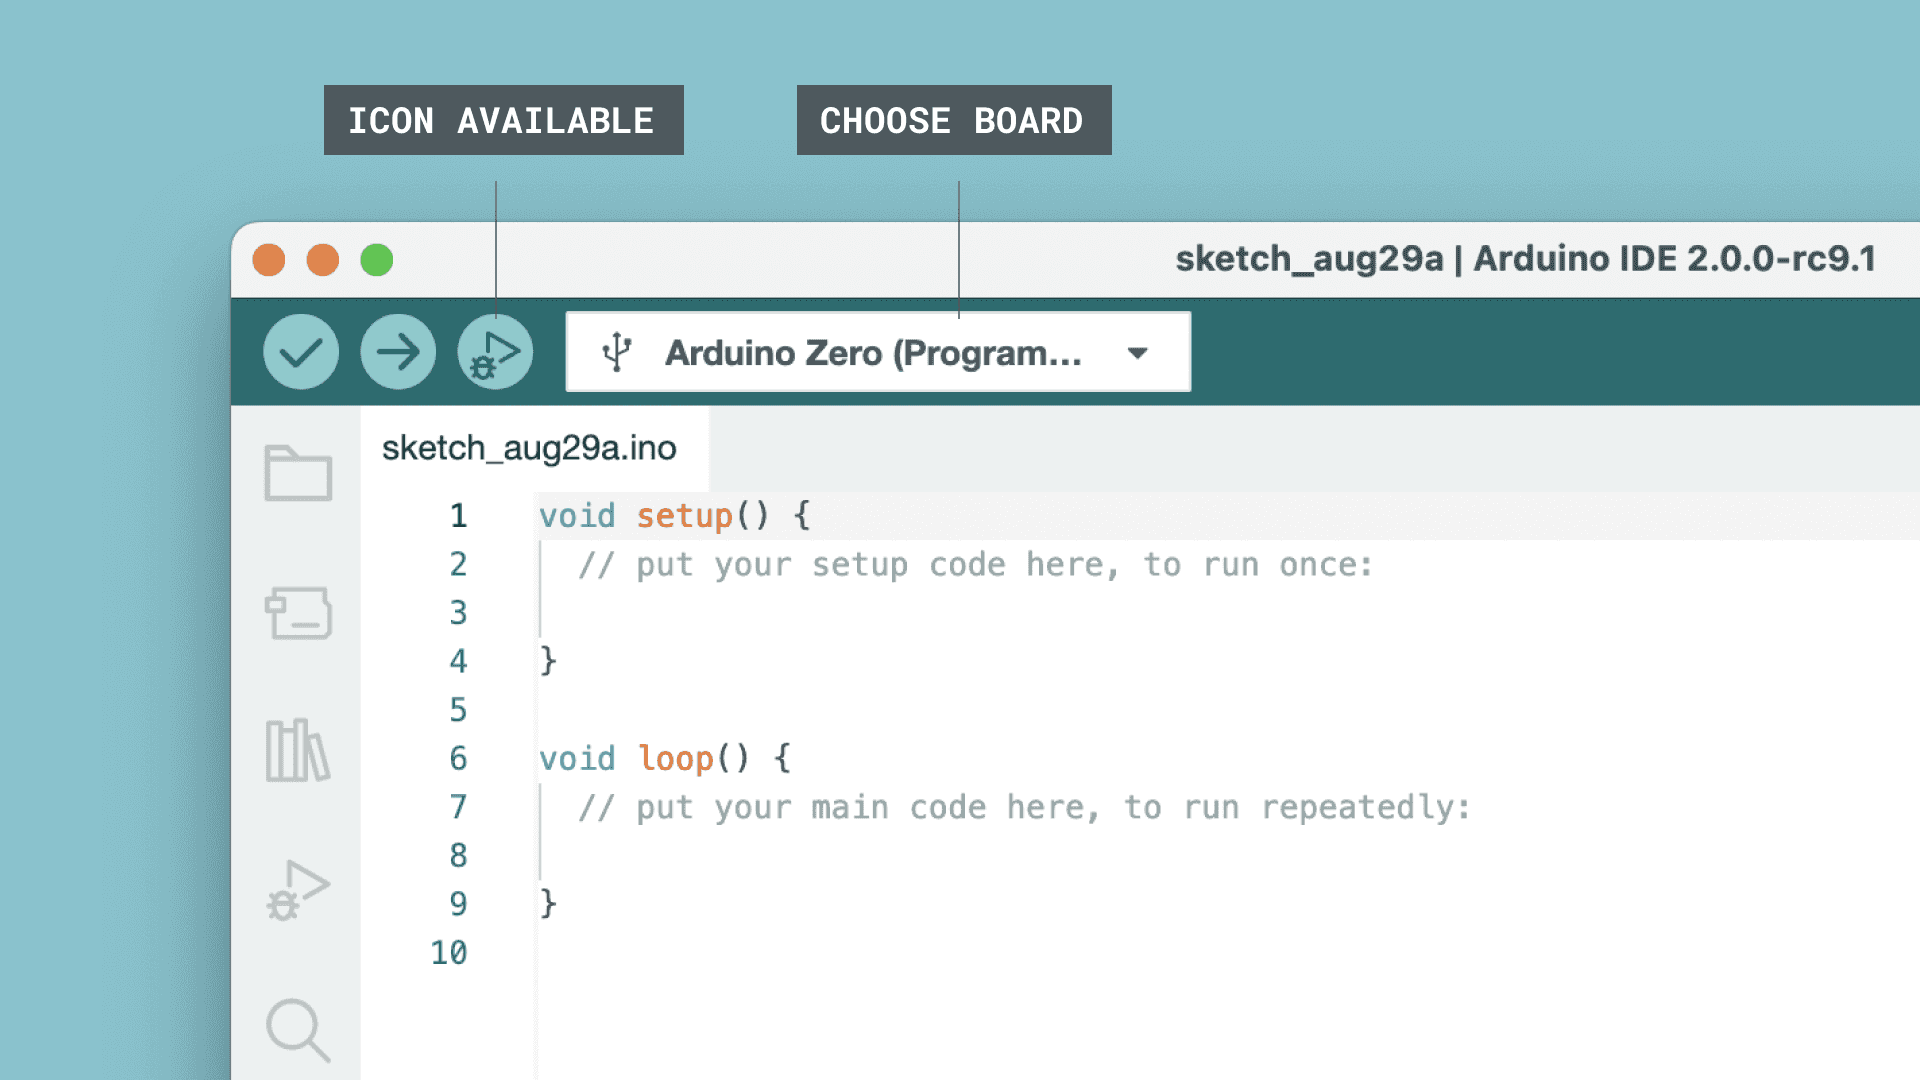Click the setup comment on line 2

click(x=975, y=565)
